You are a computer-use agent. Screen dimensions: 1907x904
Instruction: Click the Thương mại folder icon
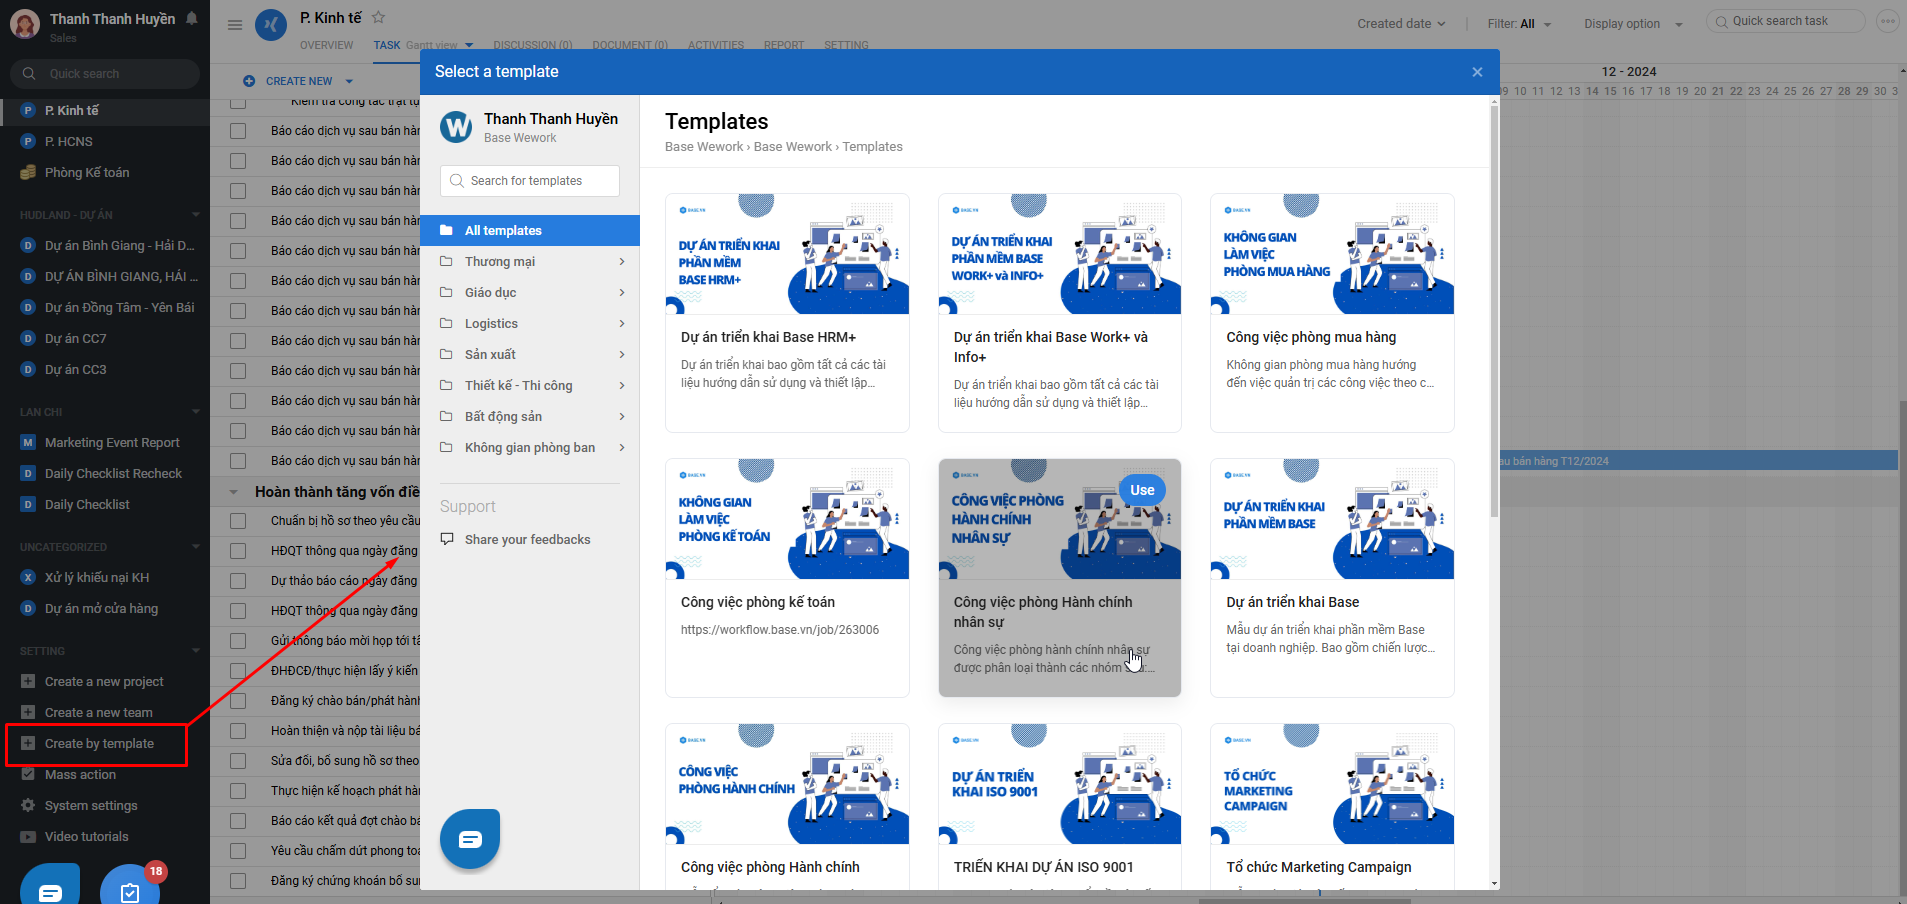446,261
